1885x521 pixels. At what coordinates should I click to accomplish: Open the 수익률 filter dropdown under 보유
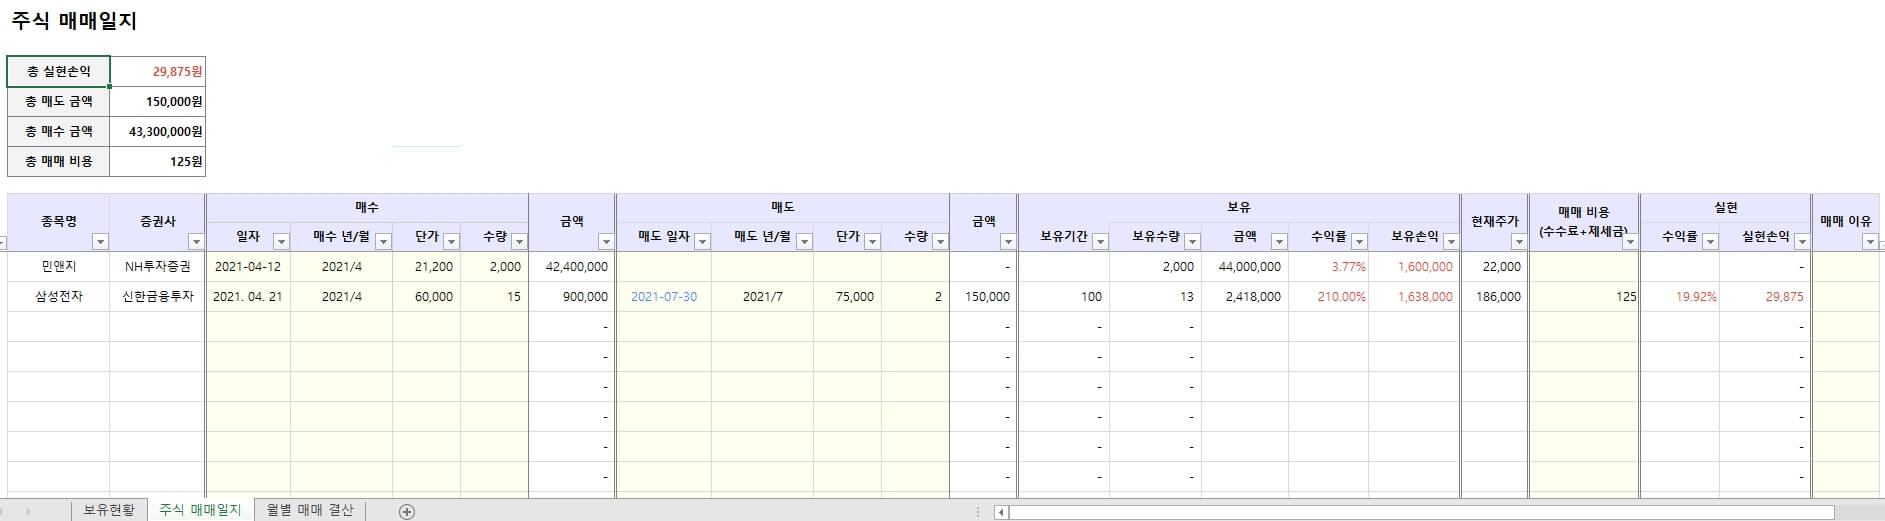click(1358, 241)
